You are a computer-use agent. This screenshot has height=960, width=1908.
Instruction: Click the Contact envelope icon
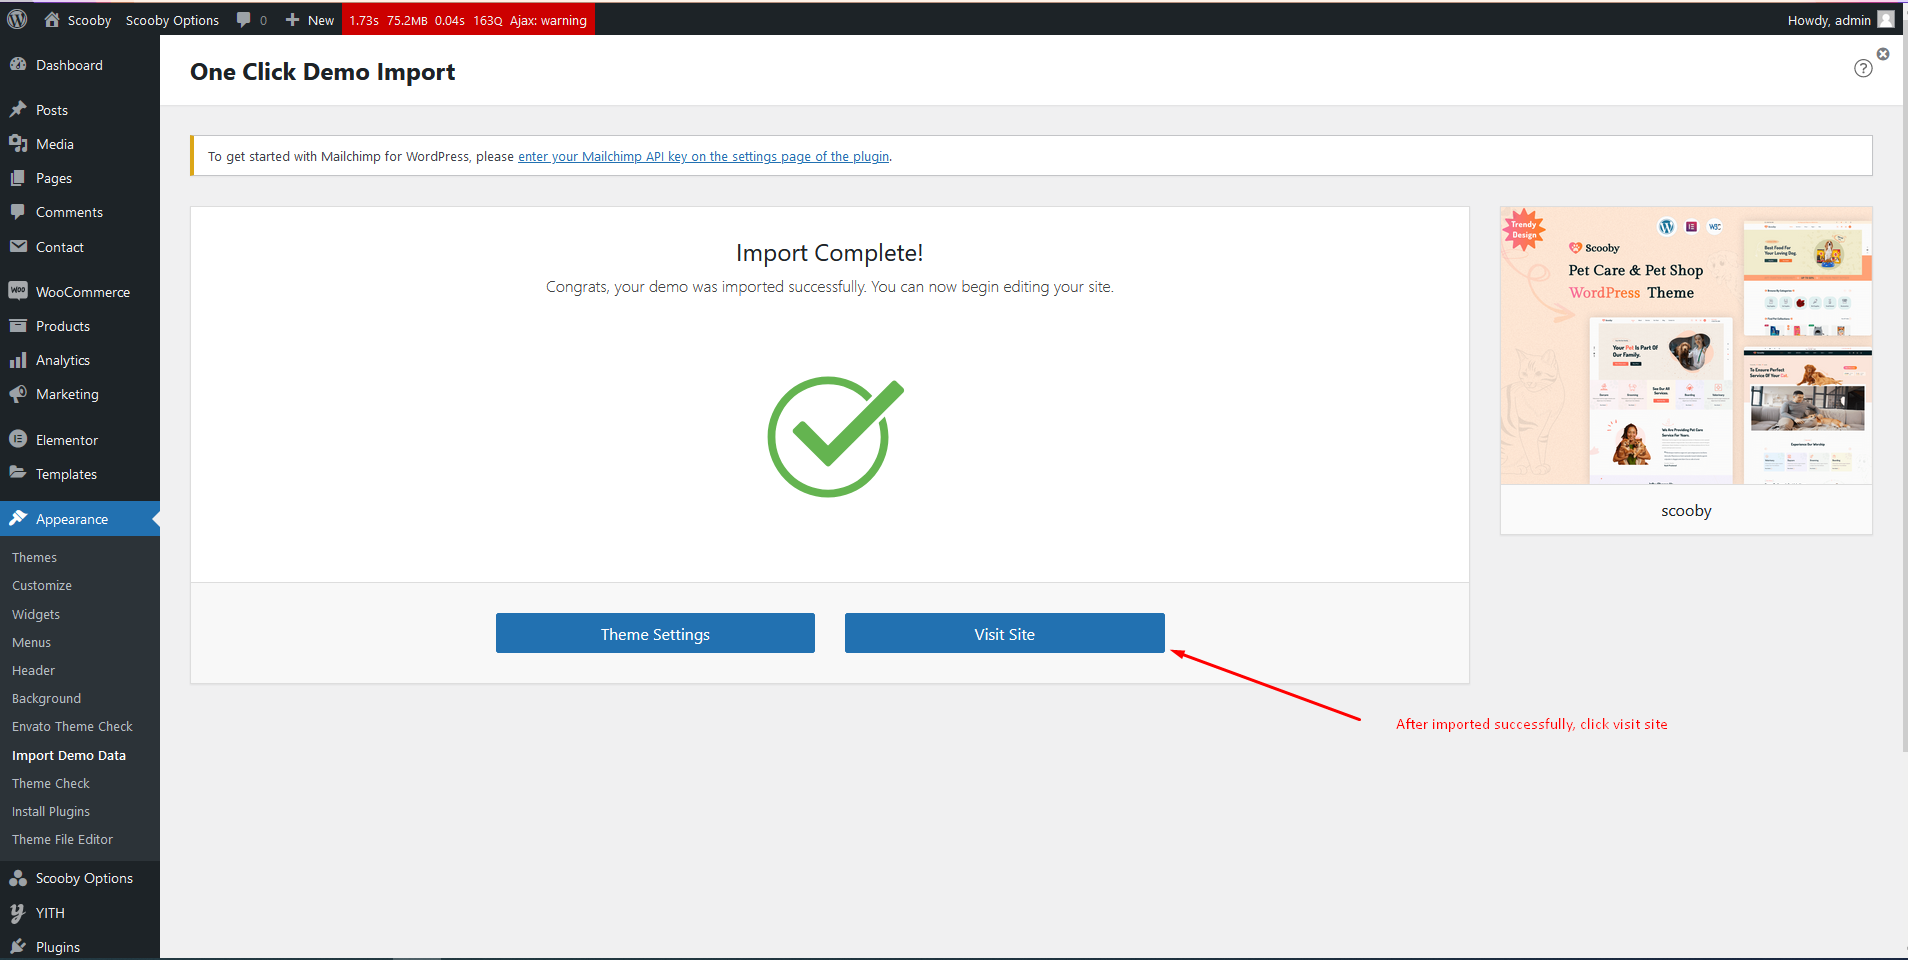(x=18, y=247)
